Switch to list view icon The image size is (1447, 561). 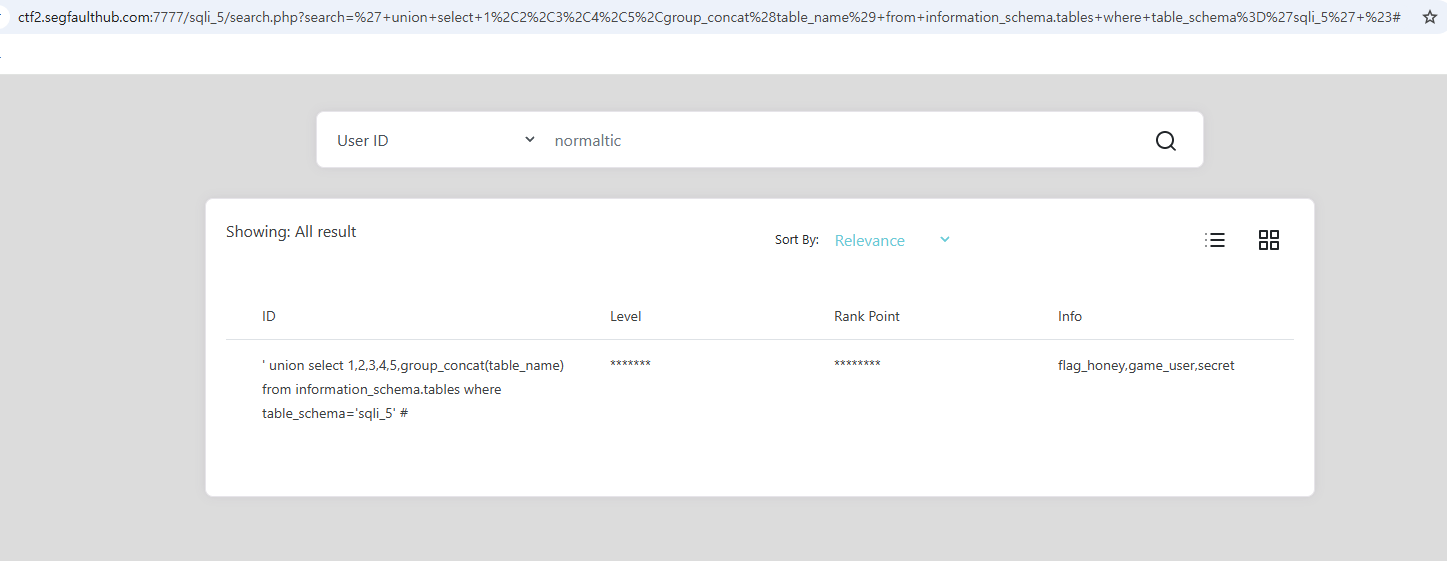tap(1215, 240)
